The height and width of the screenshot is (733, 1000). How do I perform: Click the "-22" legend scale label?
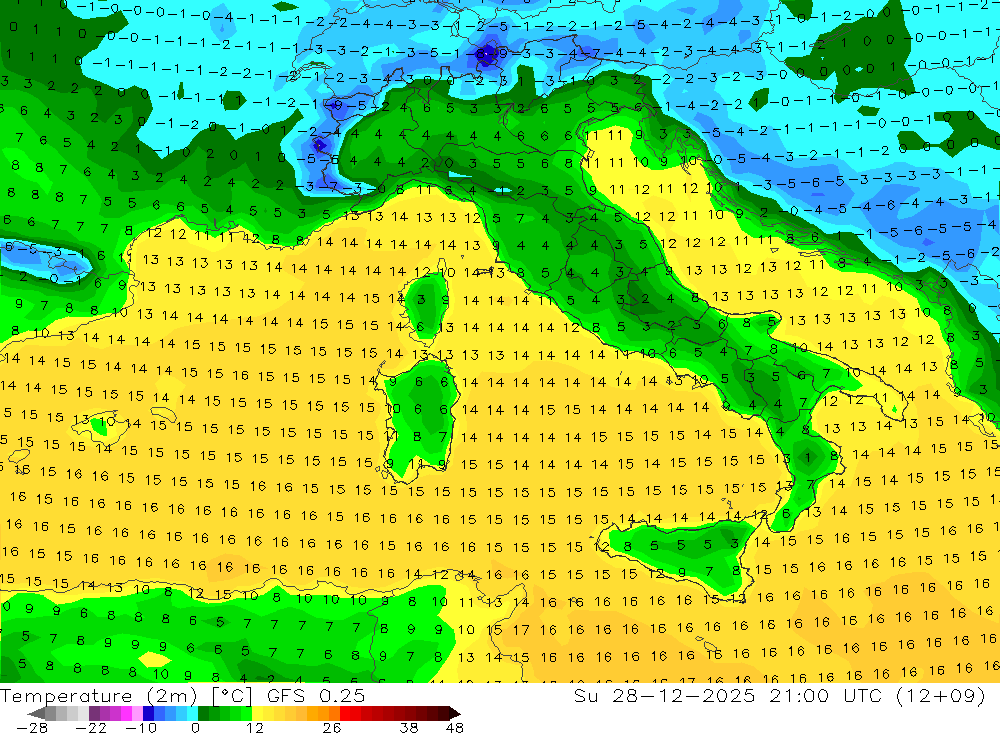(x=91, y=727)
